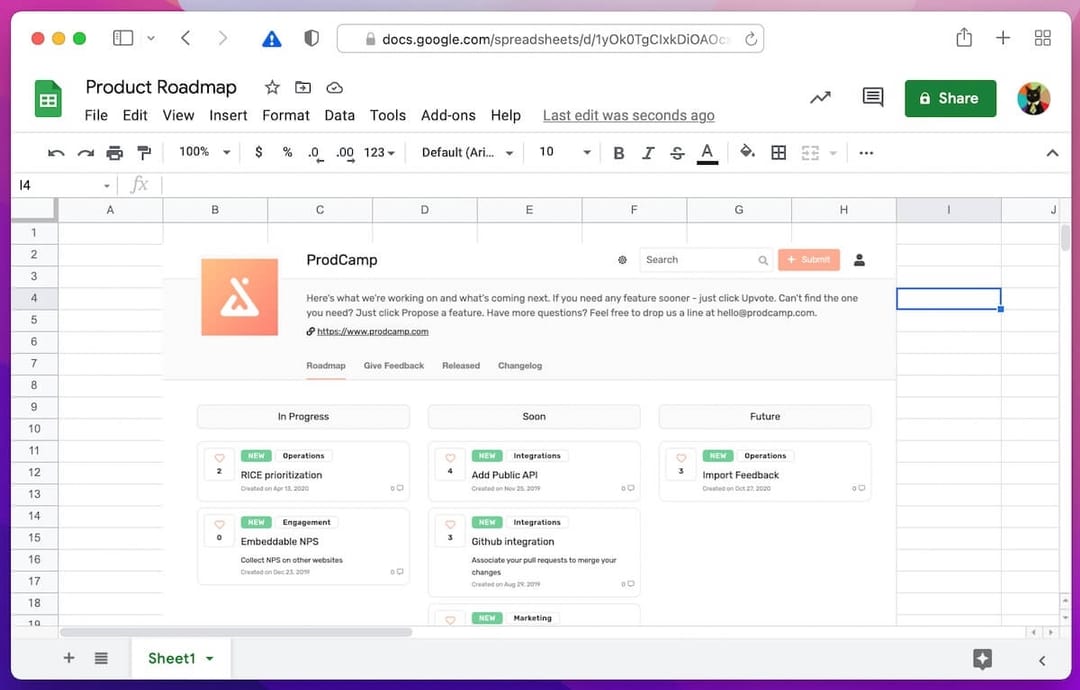This screenshot has height=690, width=1080.
Task: Toggle strikethrough formatting
Action: pyautogui.click(x=677, y=153)
